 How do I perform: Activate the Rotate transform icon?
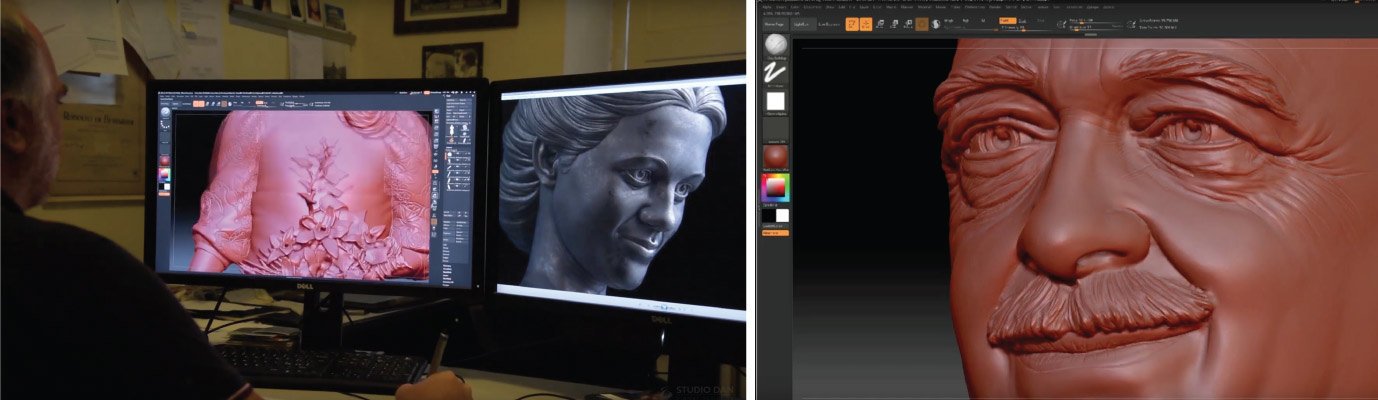pos(908,24)
